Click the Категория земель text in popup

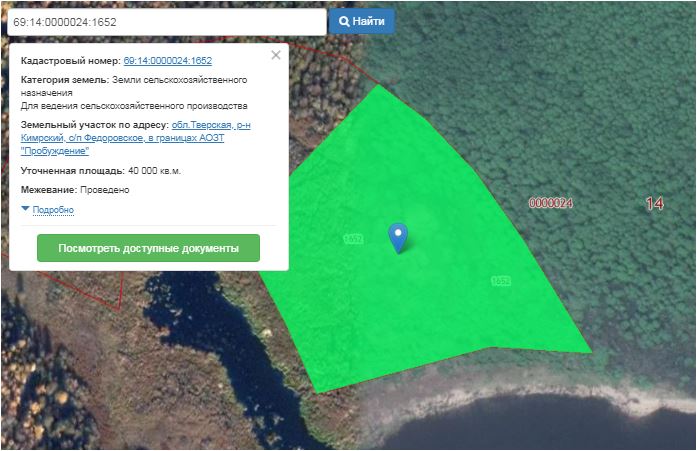(62, 79)
